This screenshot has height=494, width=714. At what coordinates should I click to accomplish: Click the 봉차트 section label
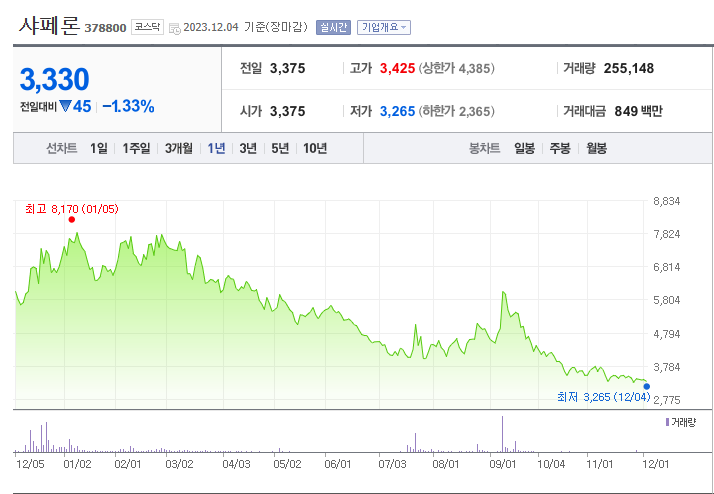coord(484,148)
